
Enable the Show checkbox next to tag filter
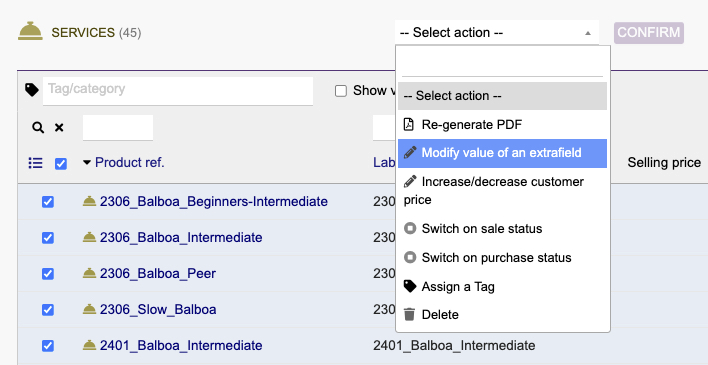pos(341,91)
